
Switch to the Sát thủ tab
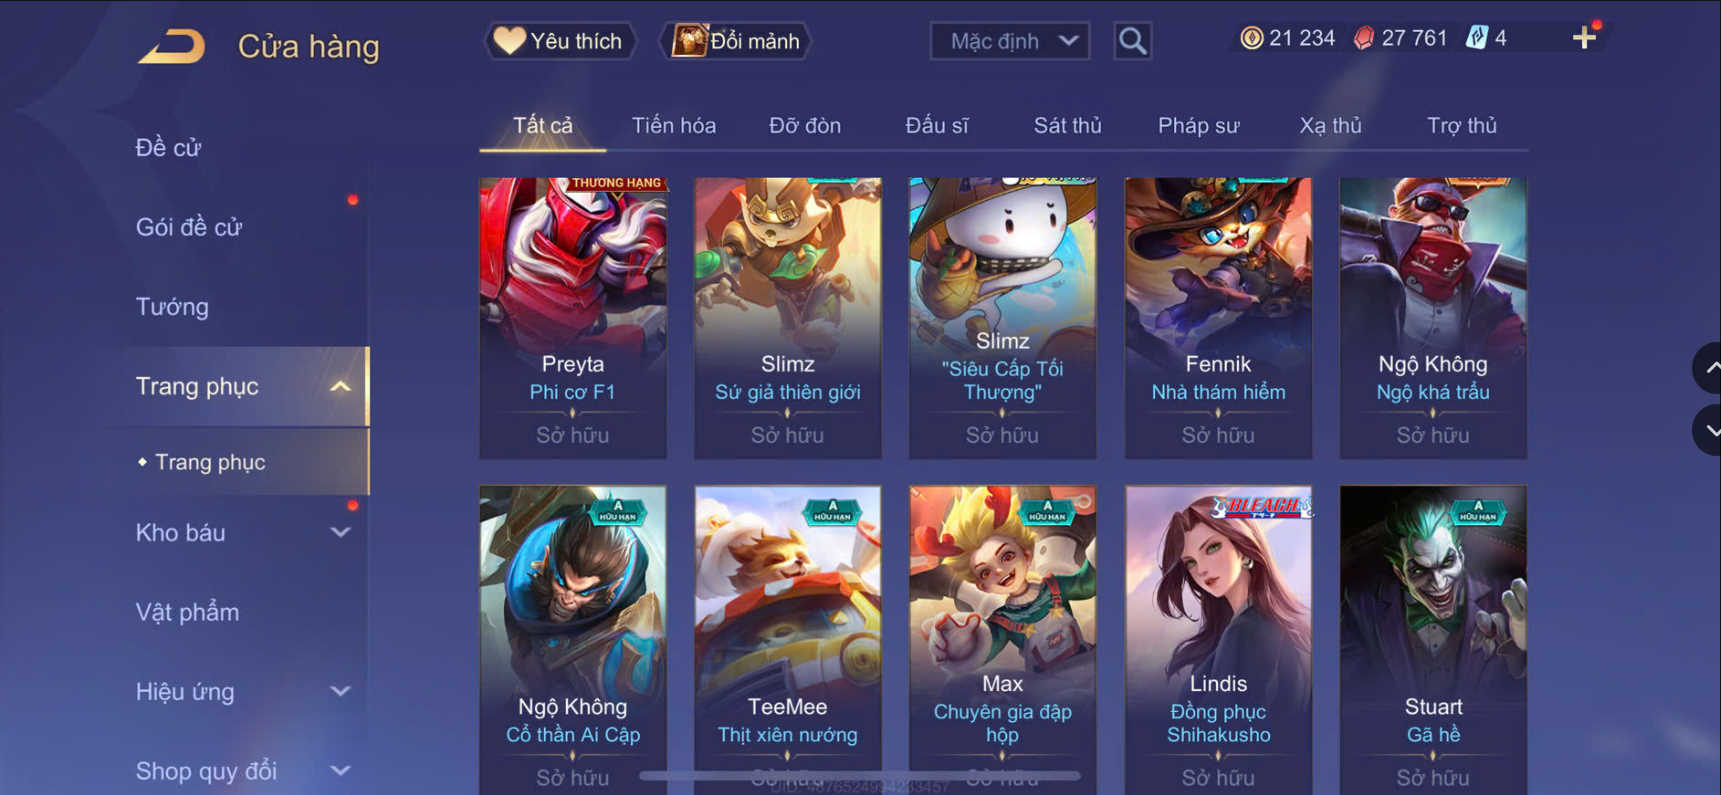1067,125
